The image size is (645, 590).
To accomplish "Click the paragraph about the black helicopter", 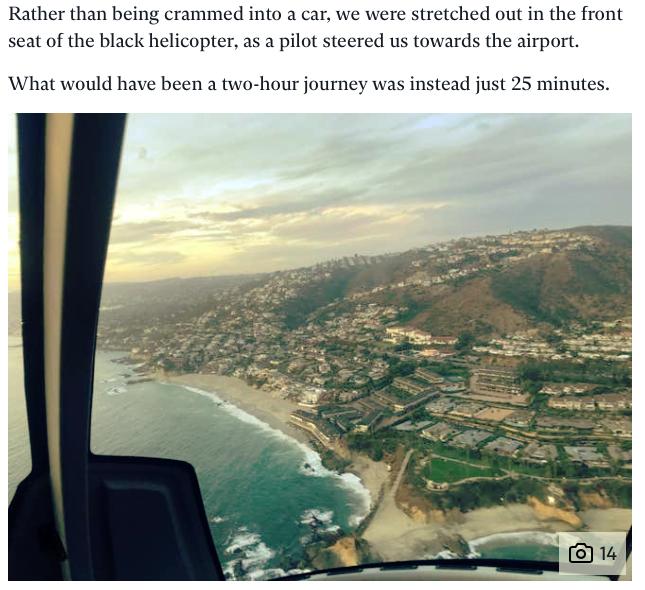I will coord(316,28).
